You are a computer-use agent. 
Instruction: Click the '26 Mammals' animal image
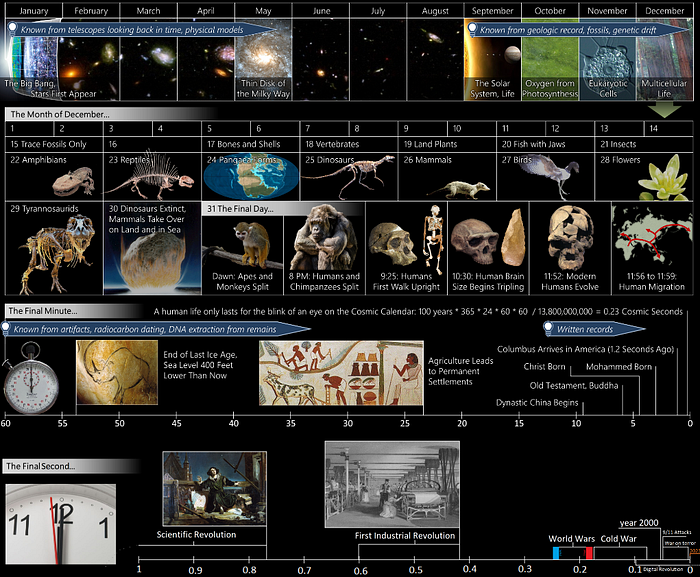(459, 189)
